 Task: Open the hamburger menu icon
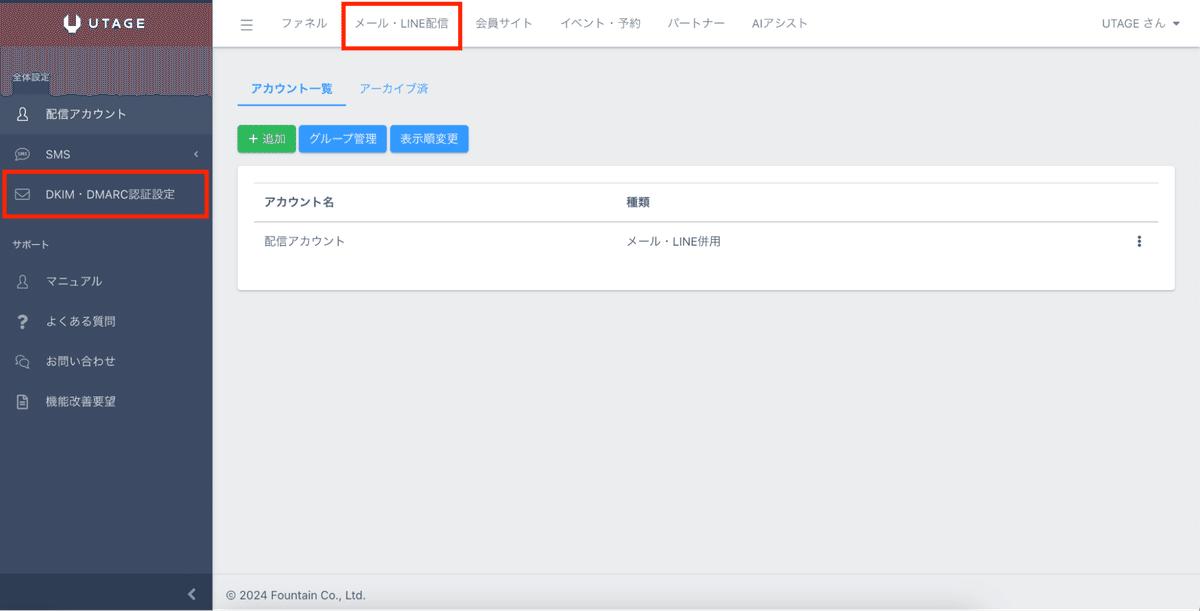coord(246,25)
